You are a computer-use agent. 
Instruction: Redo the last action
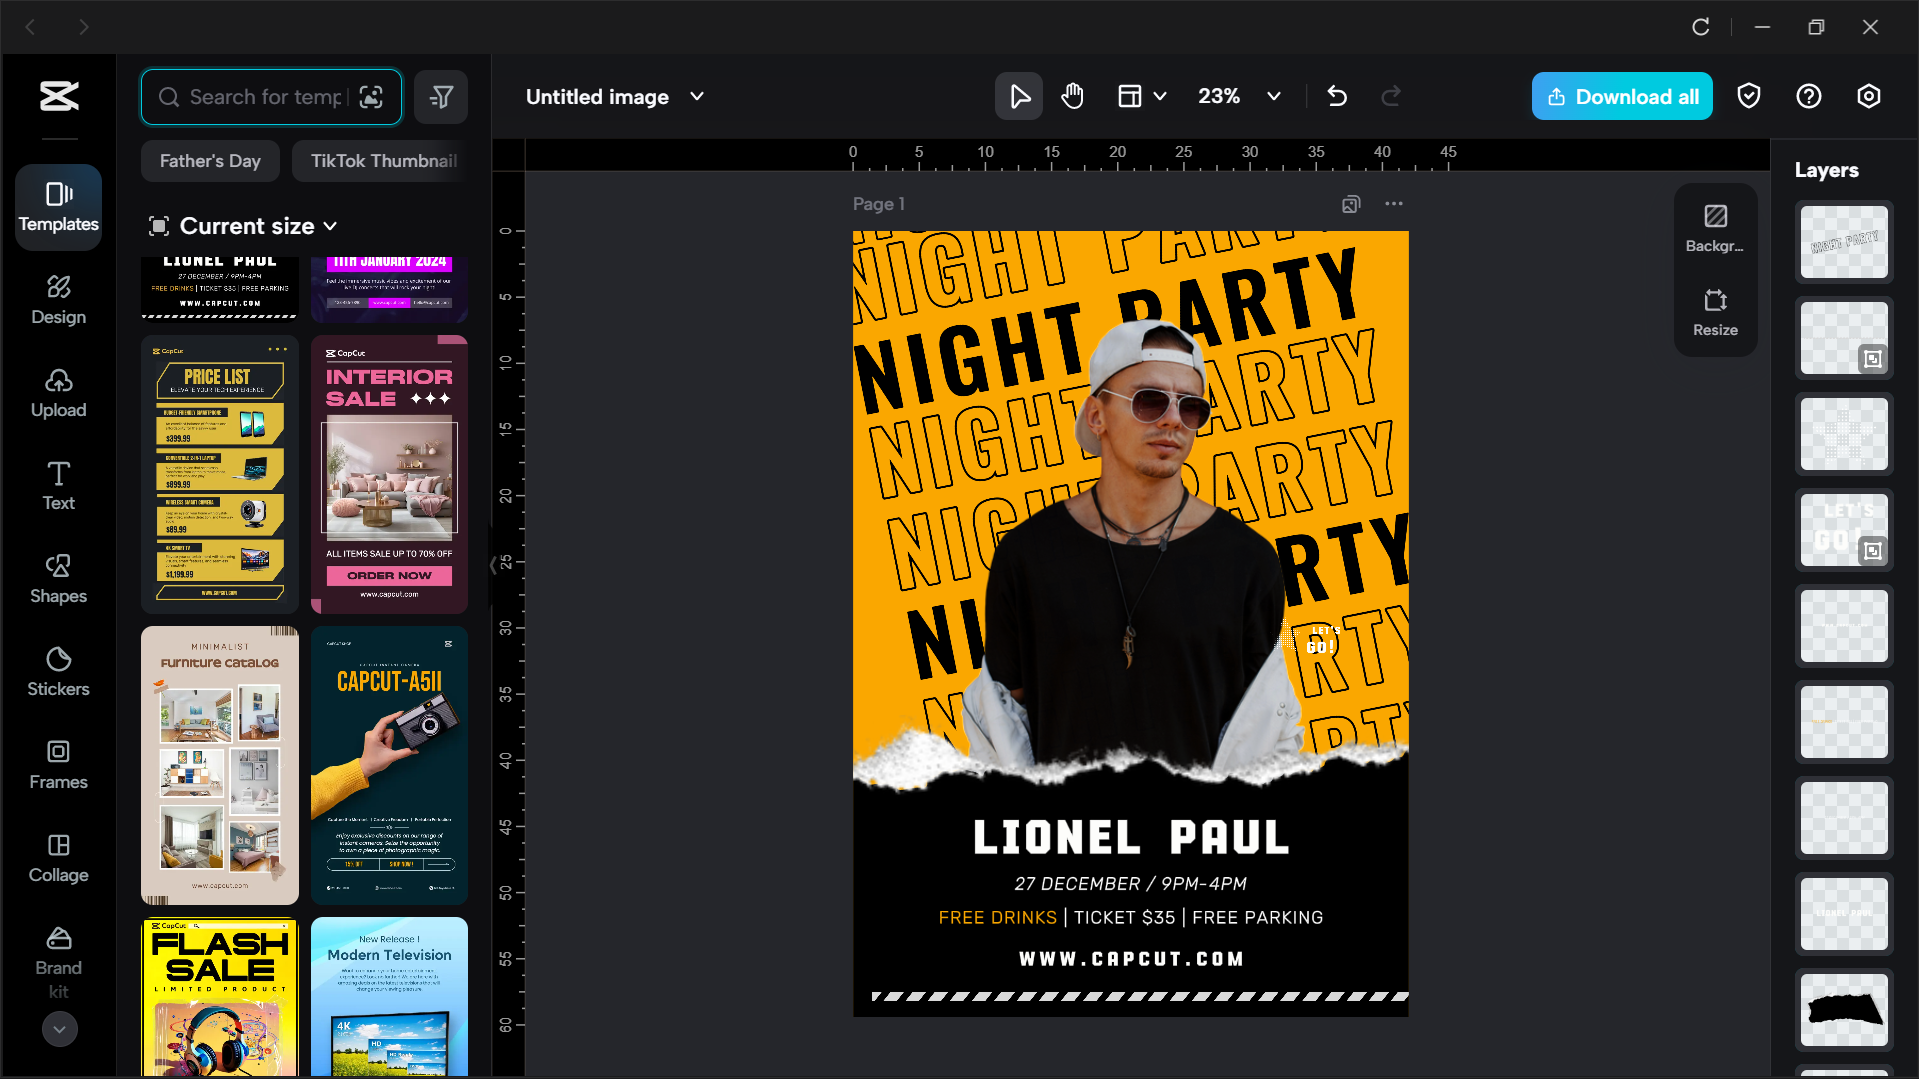[1391, 96]
